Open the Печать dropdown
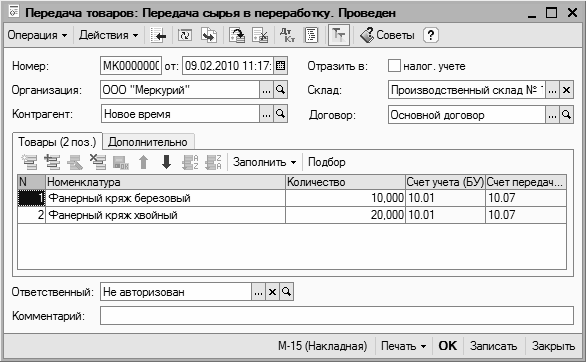Screen dimensions: 586x362 (403, 346)
